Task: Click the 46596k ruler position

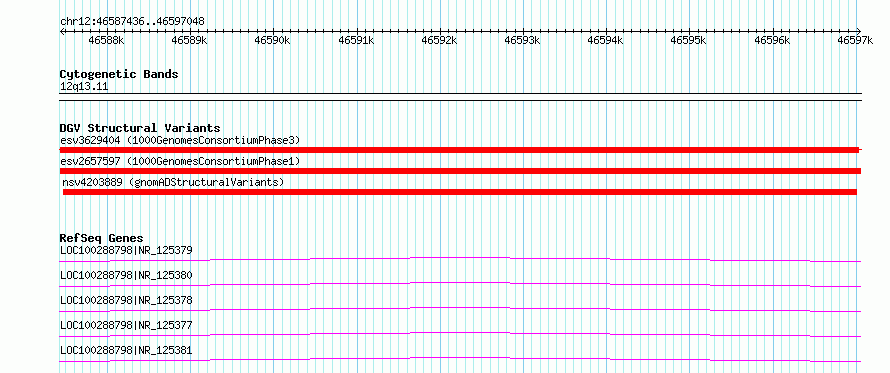Action: [x=773, y=40]
